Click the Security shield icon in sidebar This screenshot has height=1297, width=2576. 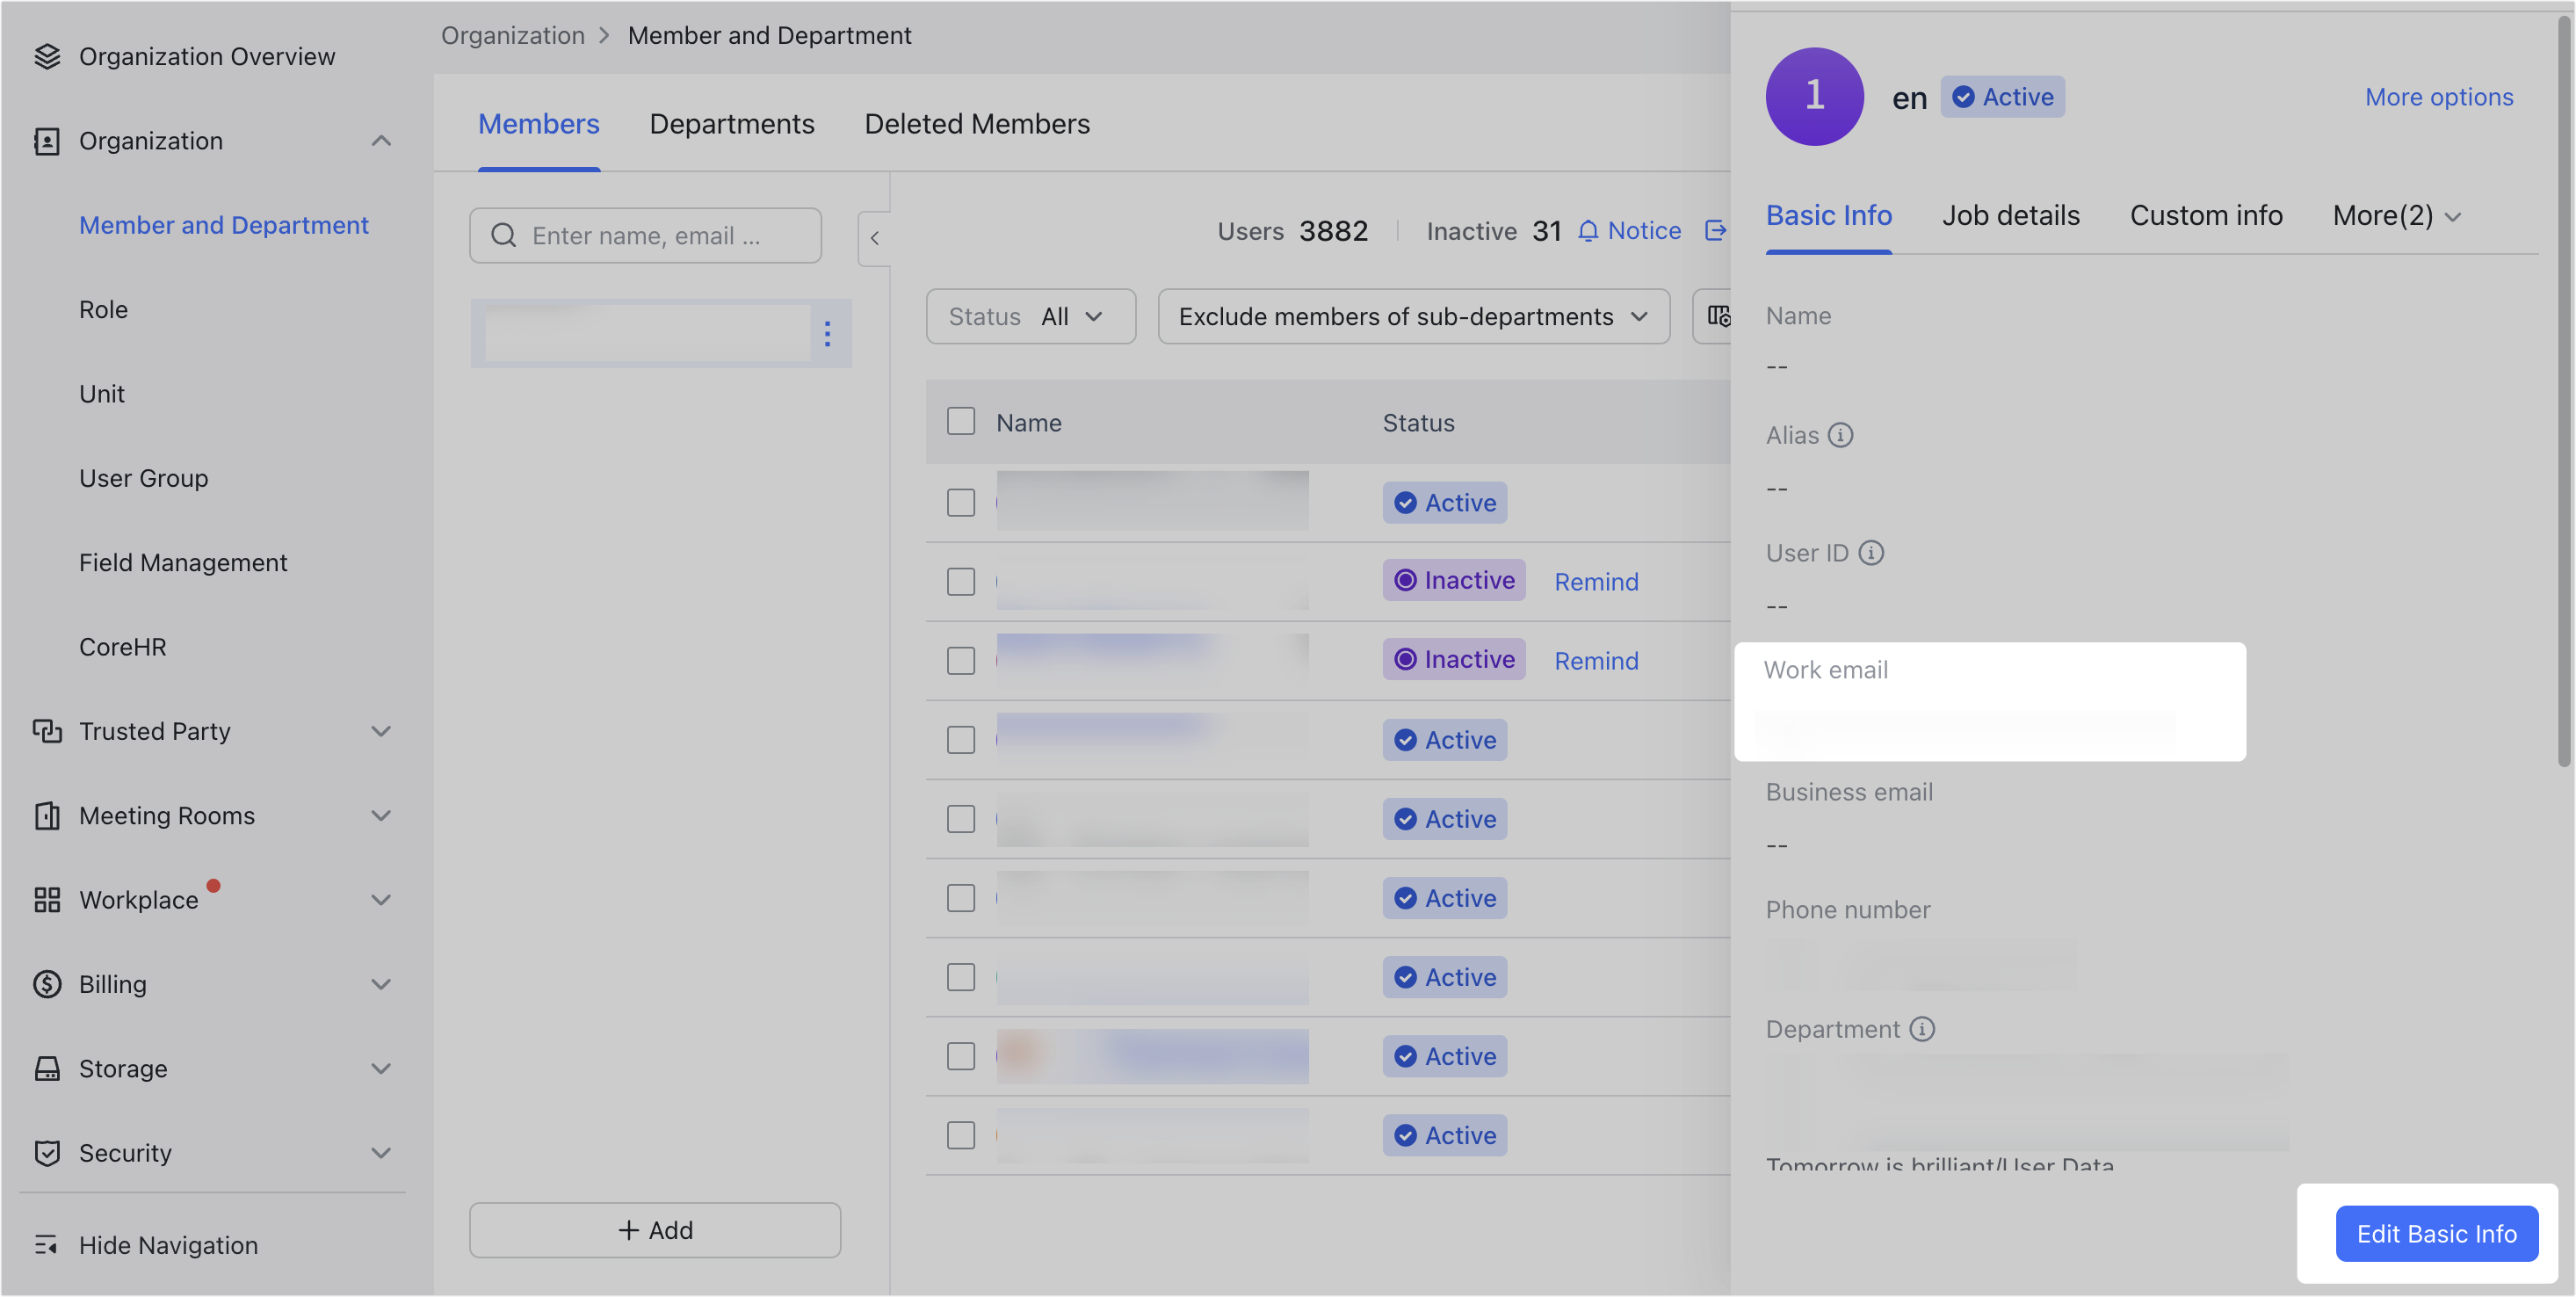(46, 1153)
